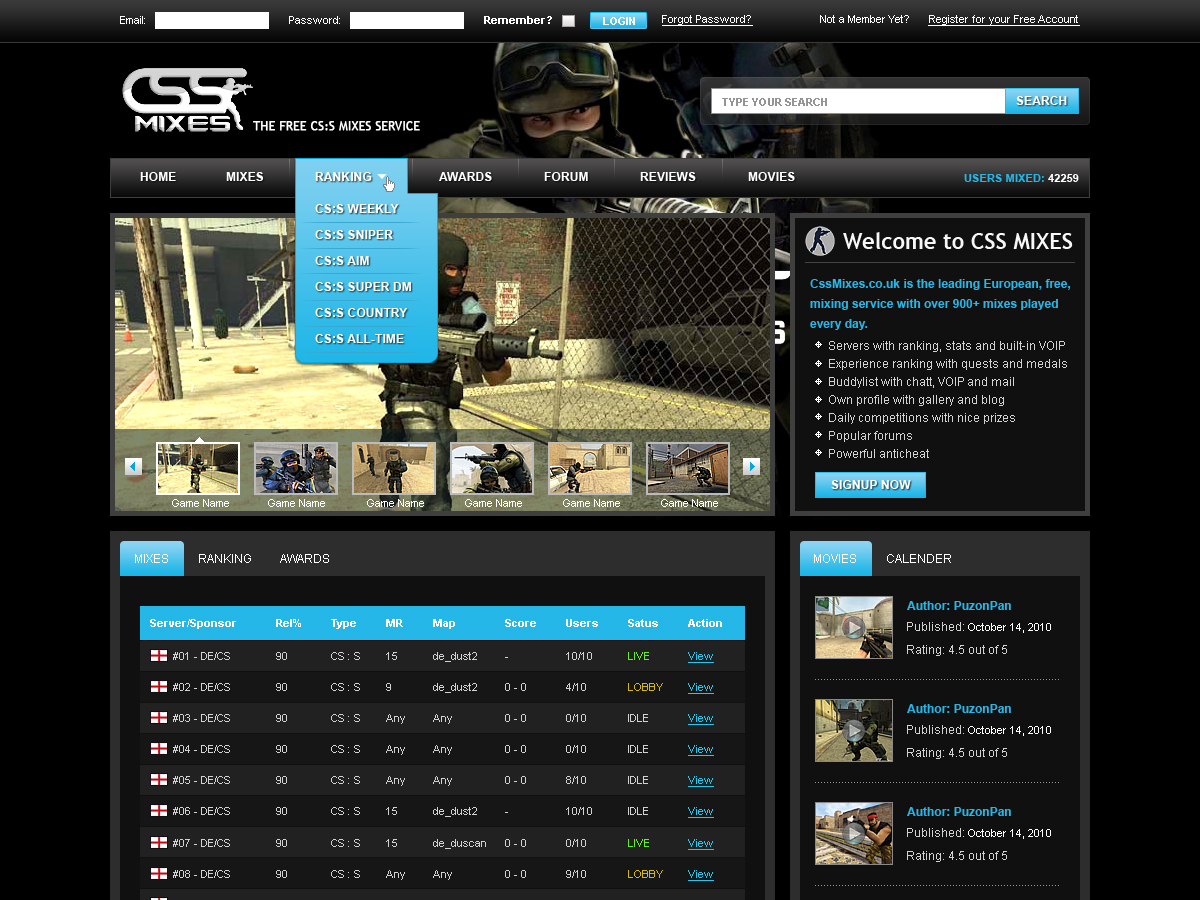Click Forgot Password link

707,20
